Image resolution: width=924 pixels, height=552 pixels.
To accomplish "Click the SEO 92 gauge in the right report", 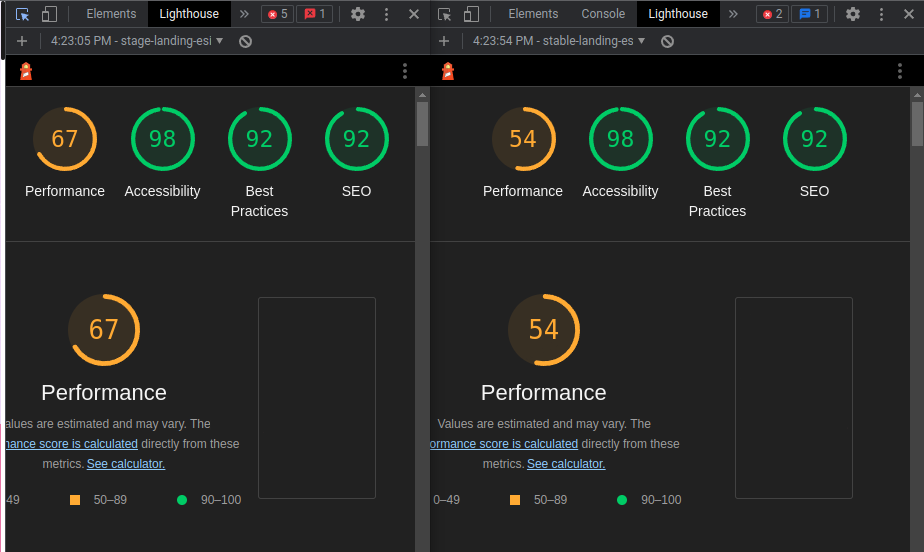I will point(814,139).
